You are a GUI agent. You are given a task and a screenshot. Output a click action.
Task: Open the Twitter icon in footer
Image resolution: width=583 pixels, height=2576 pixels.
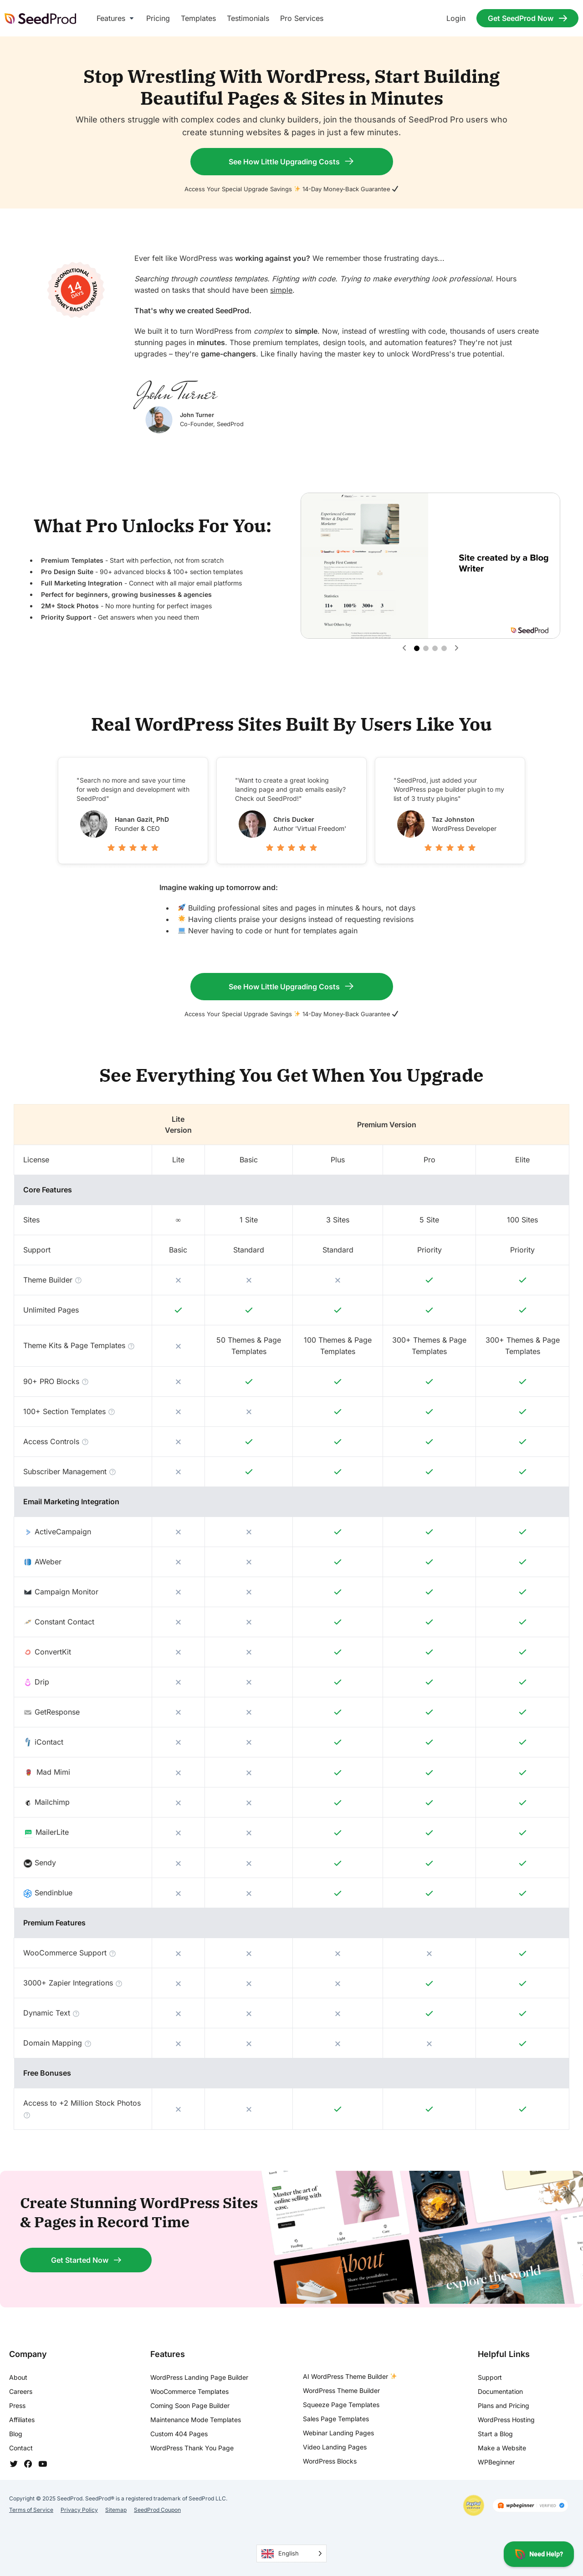[x=13, y=2463]
